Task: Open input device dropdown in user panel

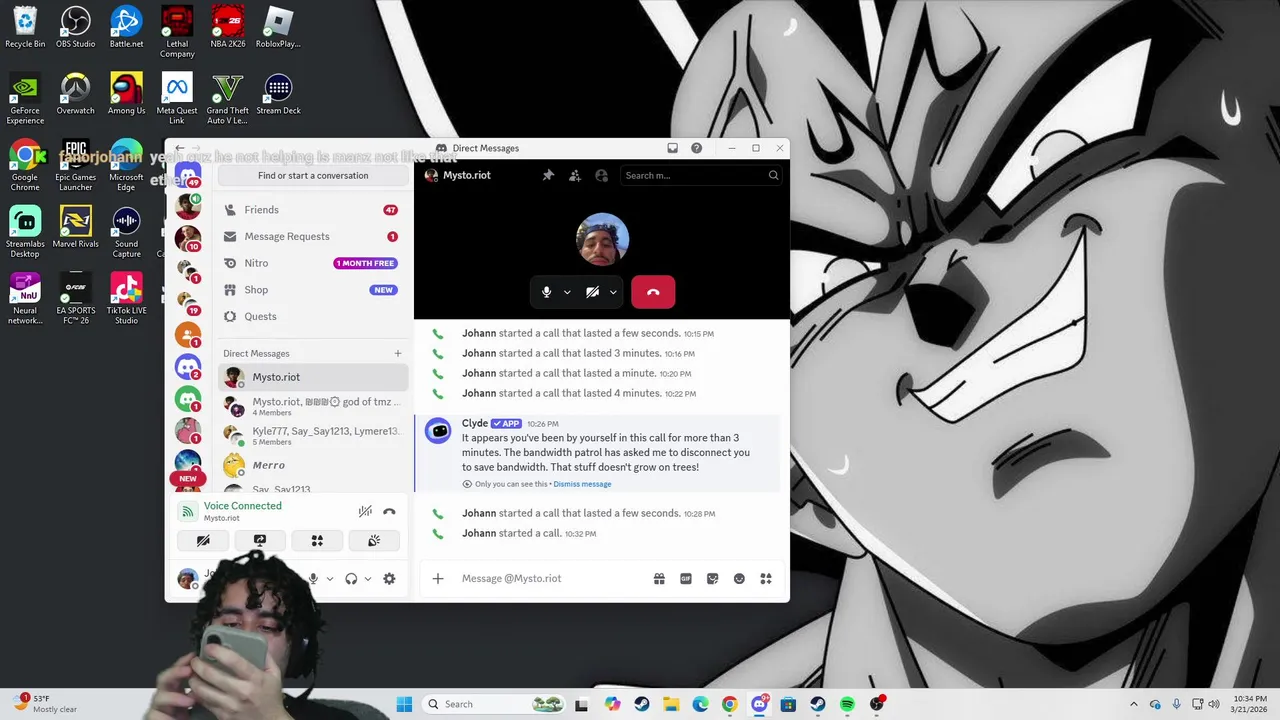Action: click(x=329, y=578)
